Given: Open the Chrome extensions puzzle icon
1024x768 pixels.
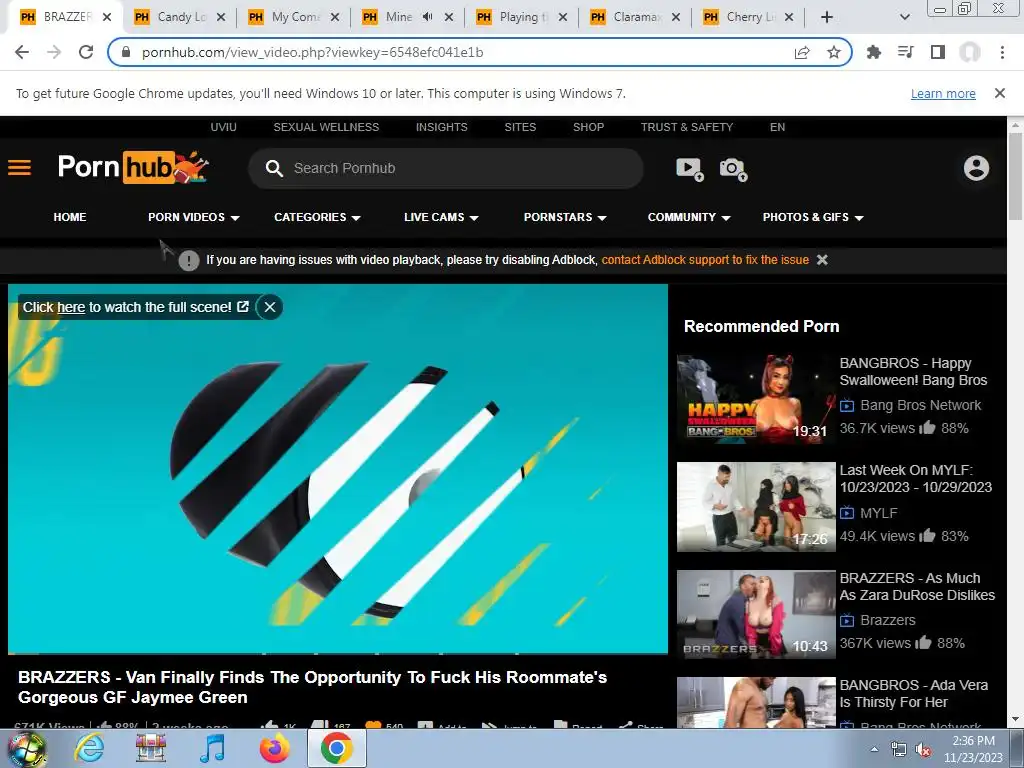Looking at the screenshot, I should point(873,52).
